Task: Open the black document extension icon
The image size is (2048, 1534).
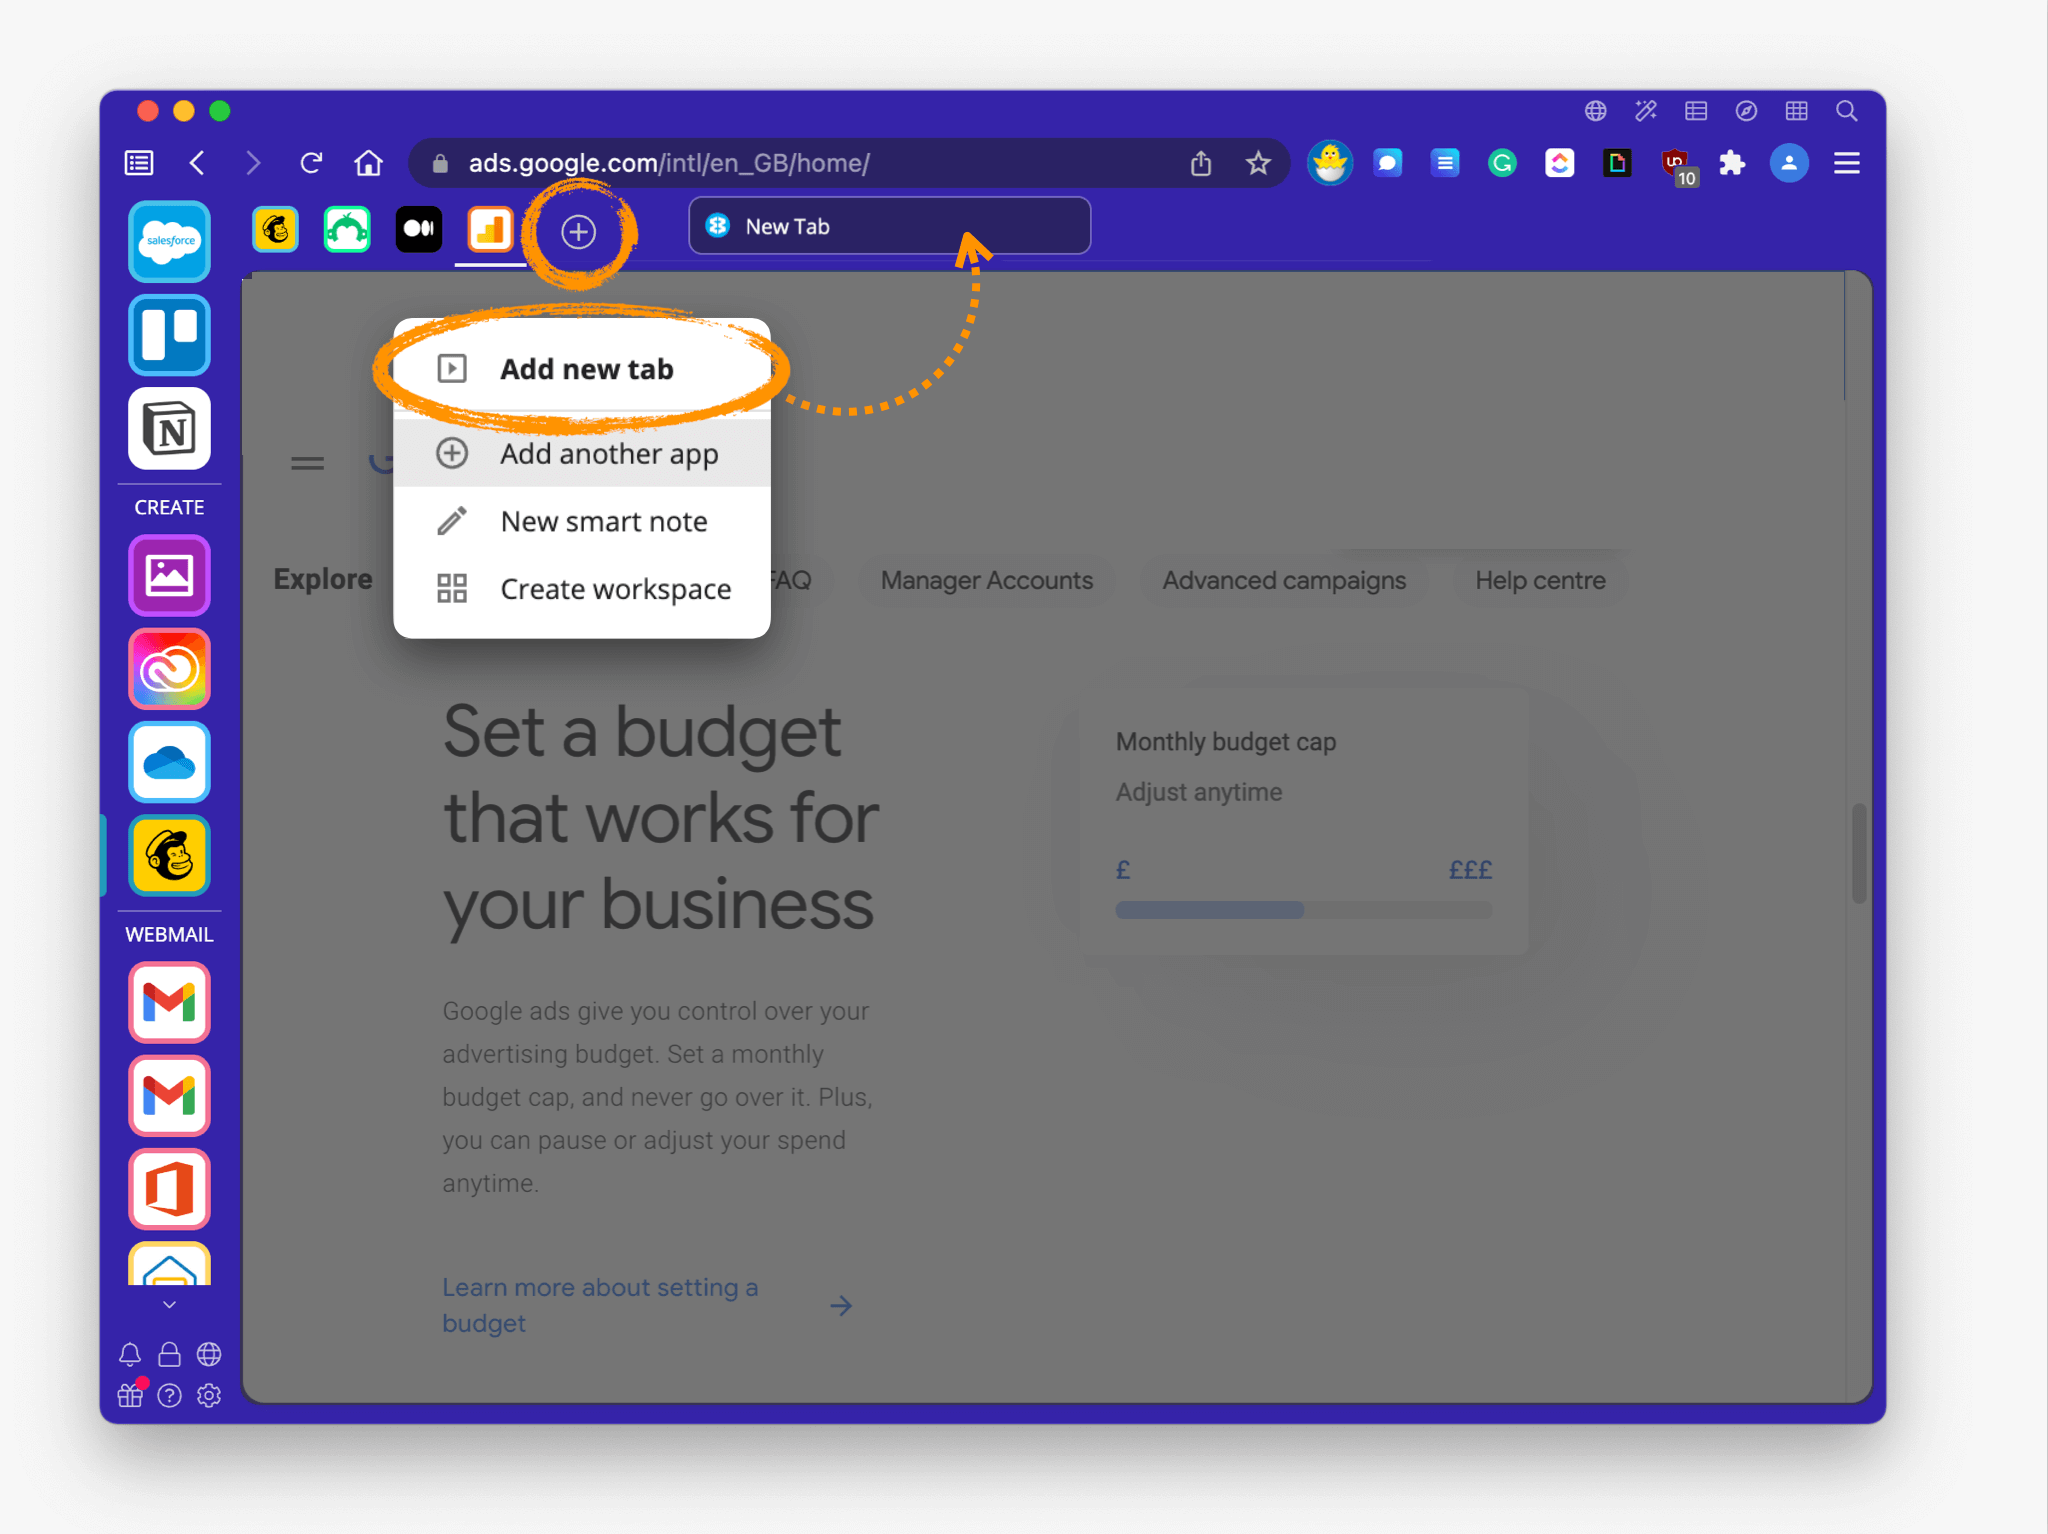Action: tap(1617, 163)
